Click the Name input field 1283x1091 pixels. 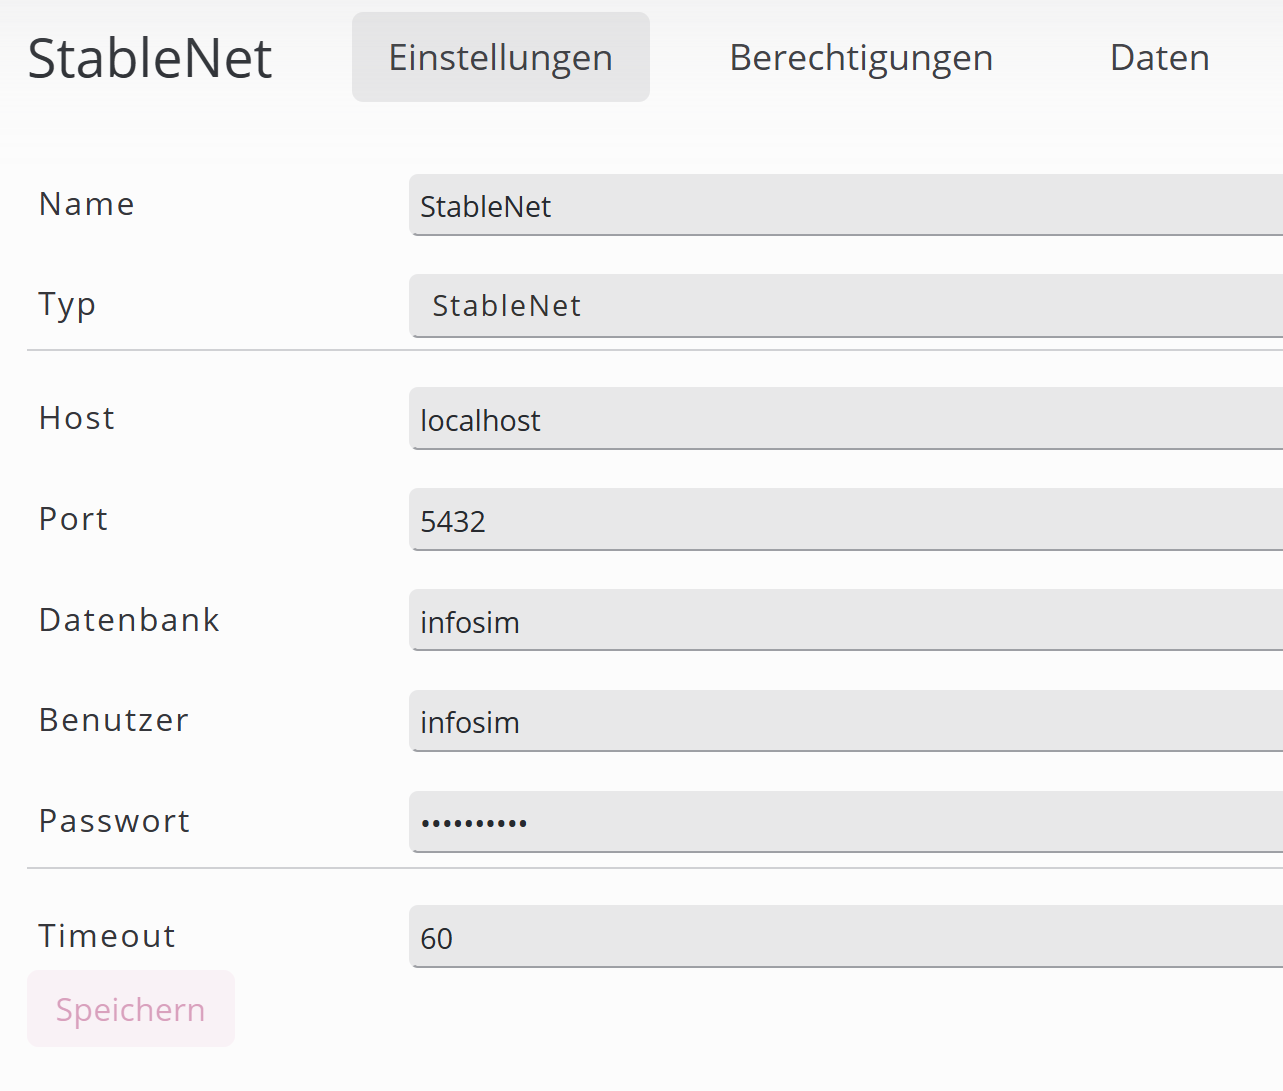tap(846, 206)
